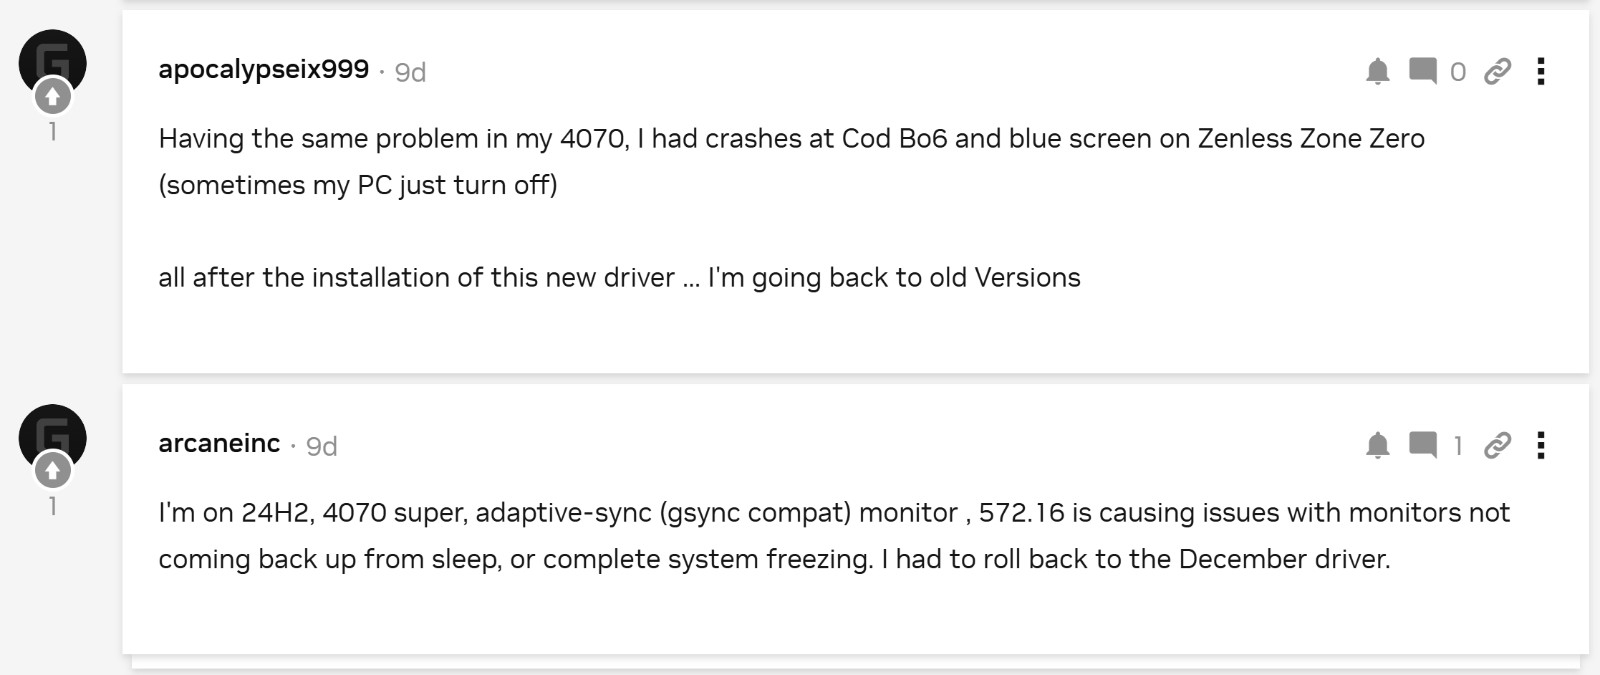Viewport: 1600px width, 675px height.
Task: Copy permalink of apocalypseix999's comment
Action: (x=1497, y=71)
